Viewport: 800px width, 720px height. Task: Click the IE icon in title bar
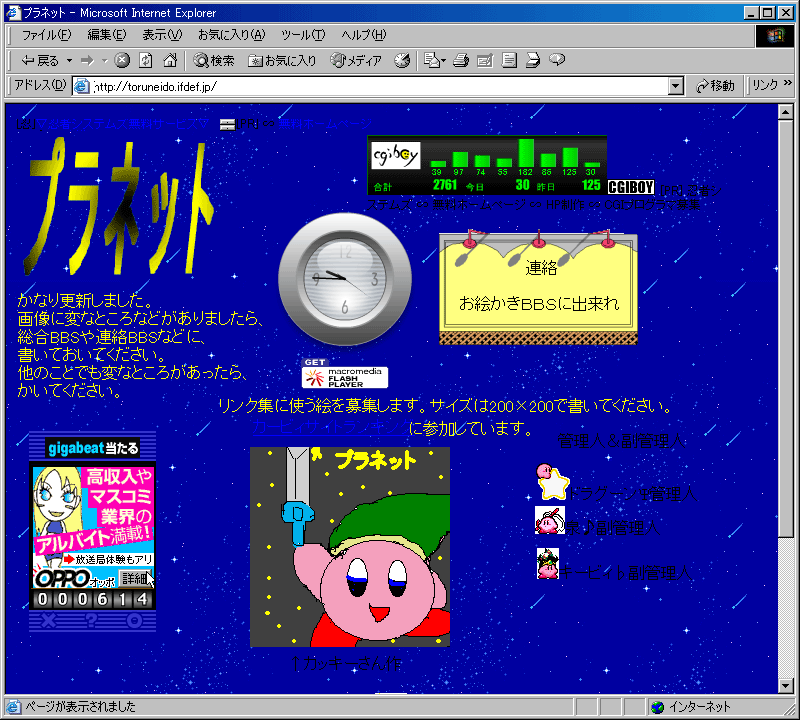(13, 13)
